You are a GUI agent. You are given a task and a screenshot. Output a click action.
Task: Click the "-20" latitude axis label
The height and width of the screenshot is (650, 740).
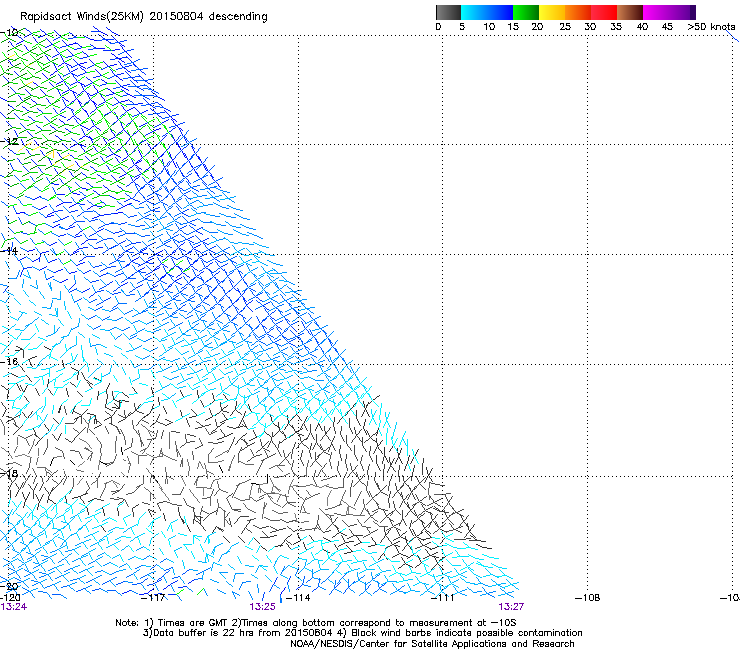10,587
